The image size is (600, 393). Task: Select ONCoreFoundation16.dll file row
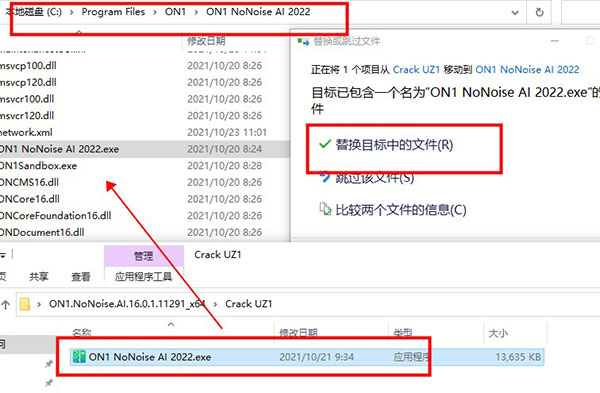pos(145,216)
